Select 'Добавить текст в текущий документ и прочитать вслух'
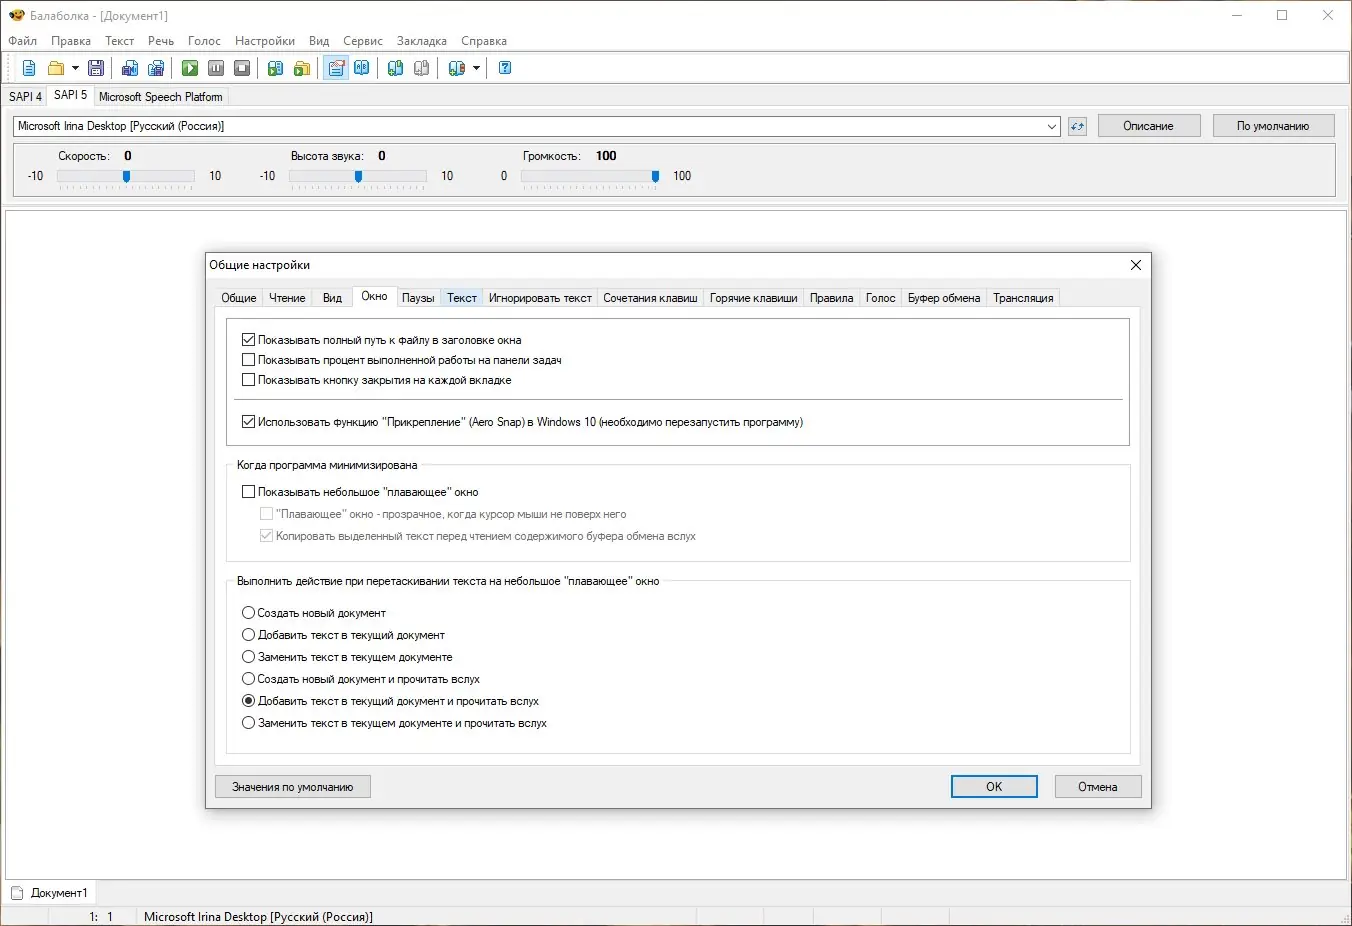This screenshot has width=1352, height=926. click(249, 701)
